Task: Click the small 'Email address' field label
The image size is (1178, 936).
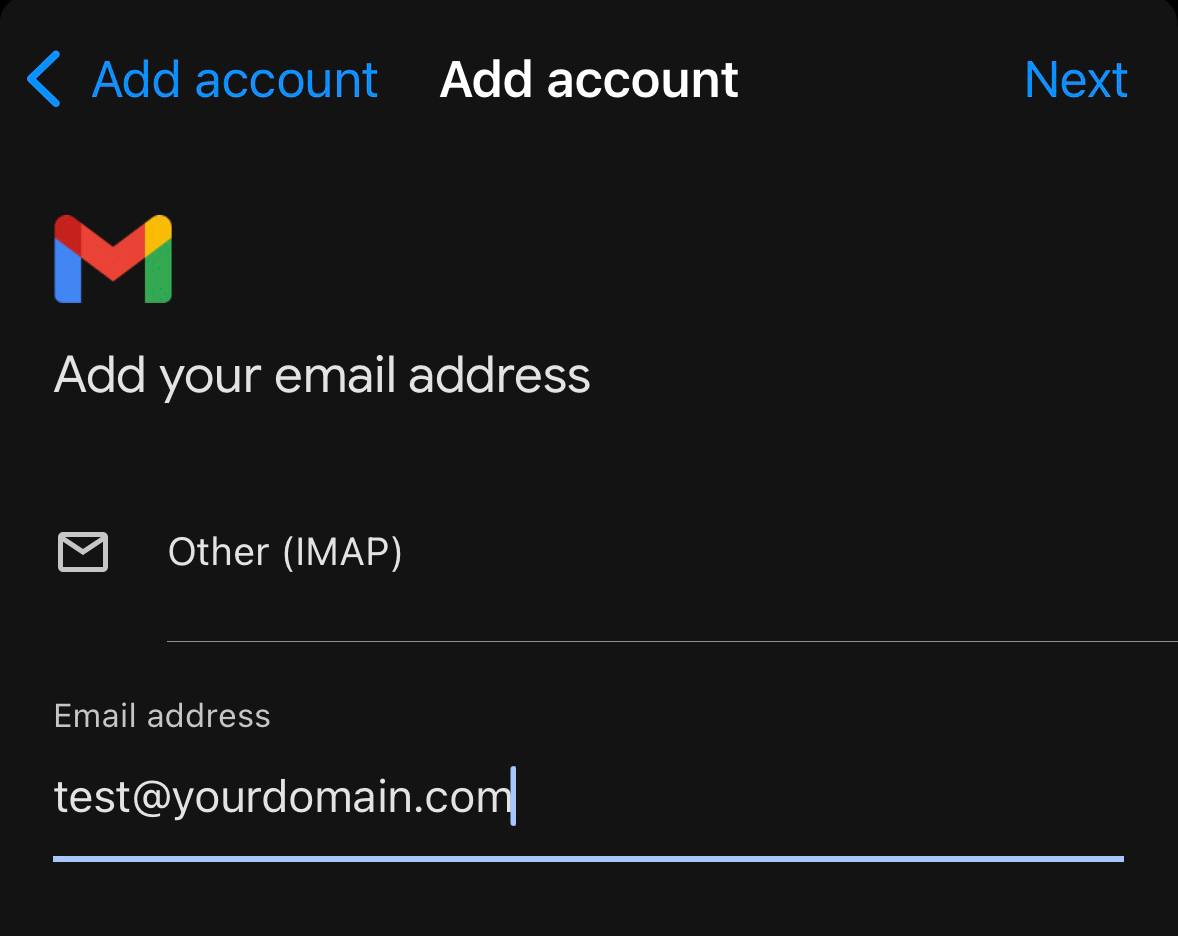Action: point(162,716)
